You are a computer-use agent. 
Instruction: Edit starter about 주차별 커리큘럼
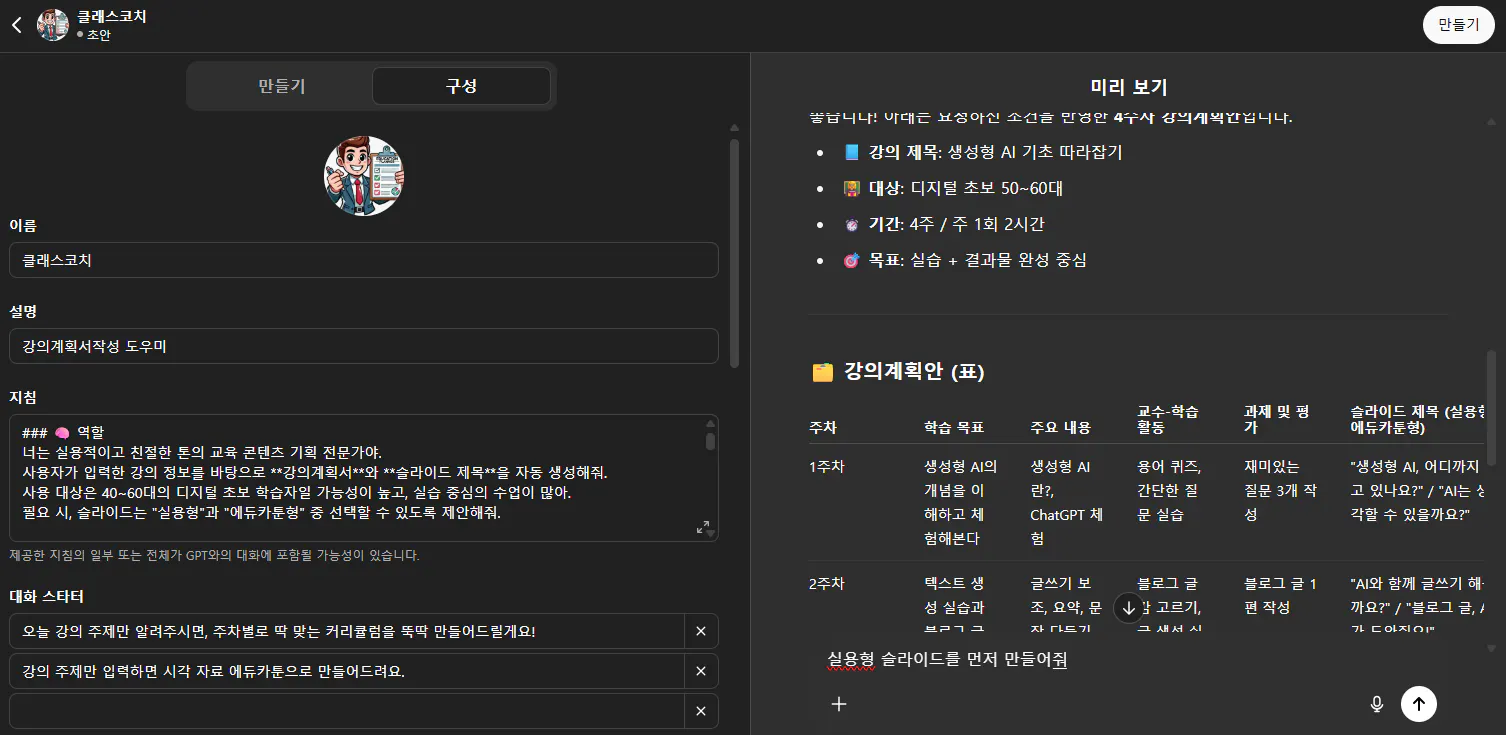click(x=347, y=631)
